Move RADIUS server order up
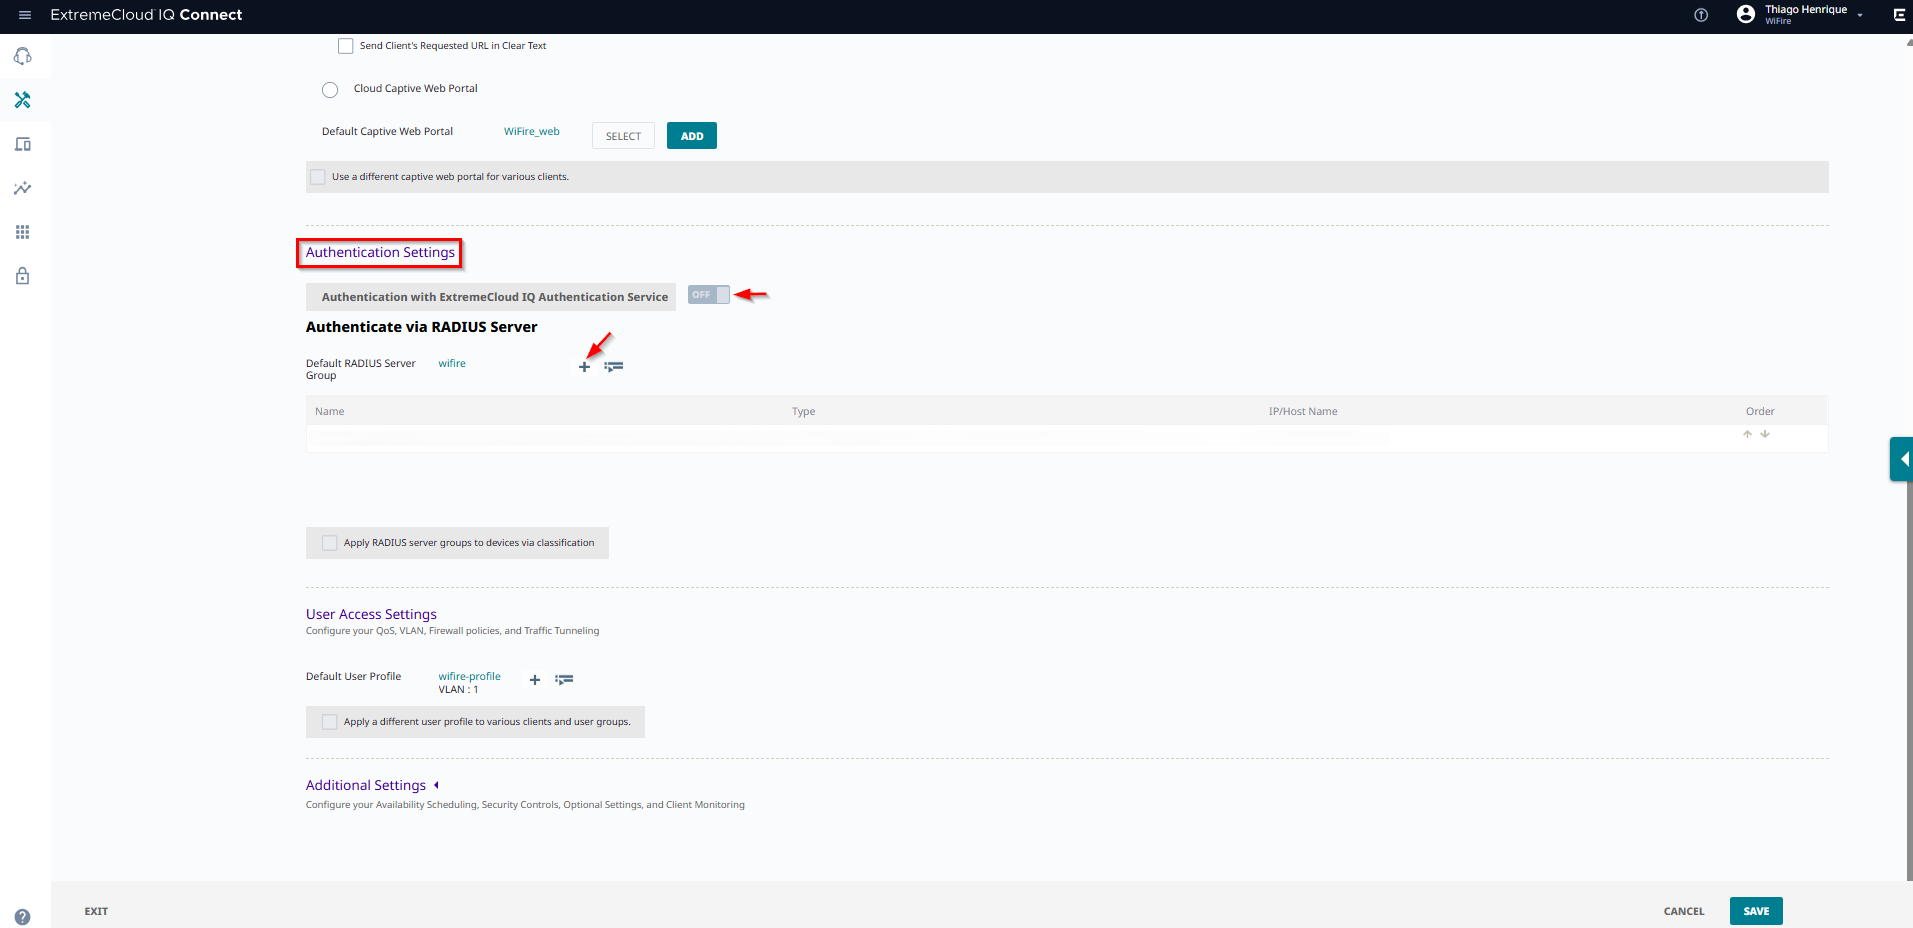The width and height of the screenshot is (1913, 928). pos(1748,434)
